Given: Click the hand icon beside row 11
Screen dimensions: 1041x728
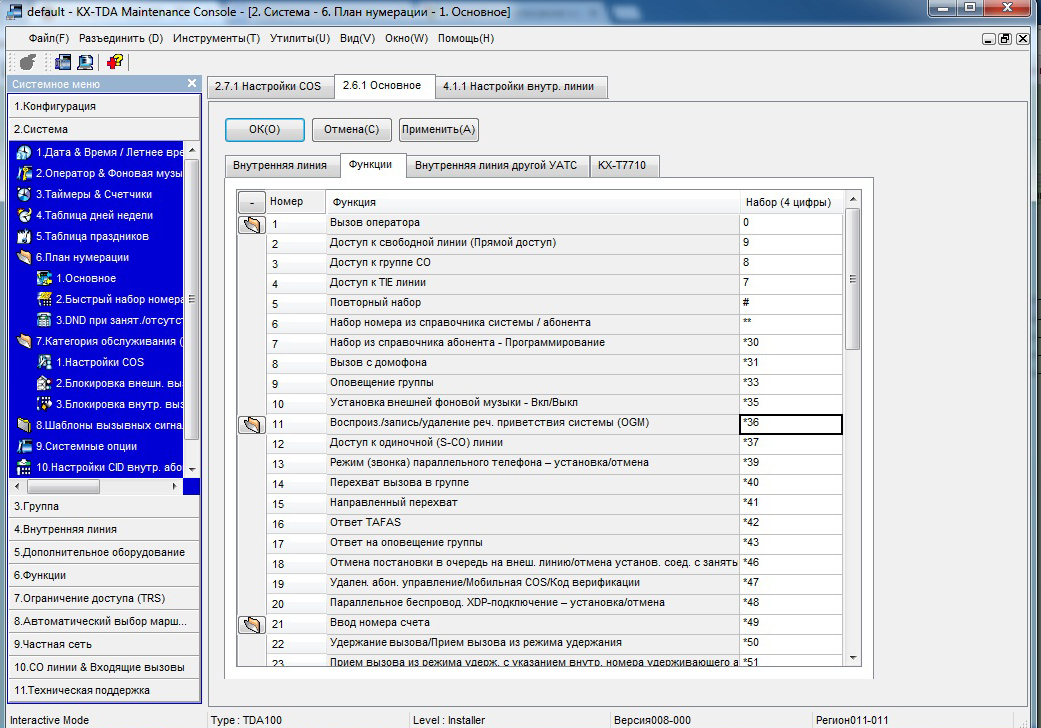Looking at the screenshot, I should click(252, 425).
